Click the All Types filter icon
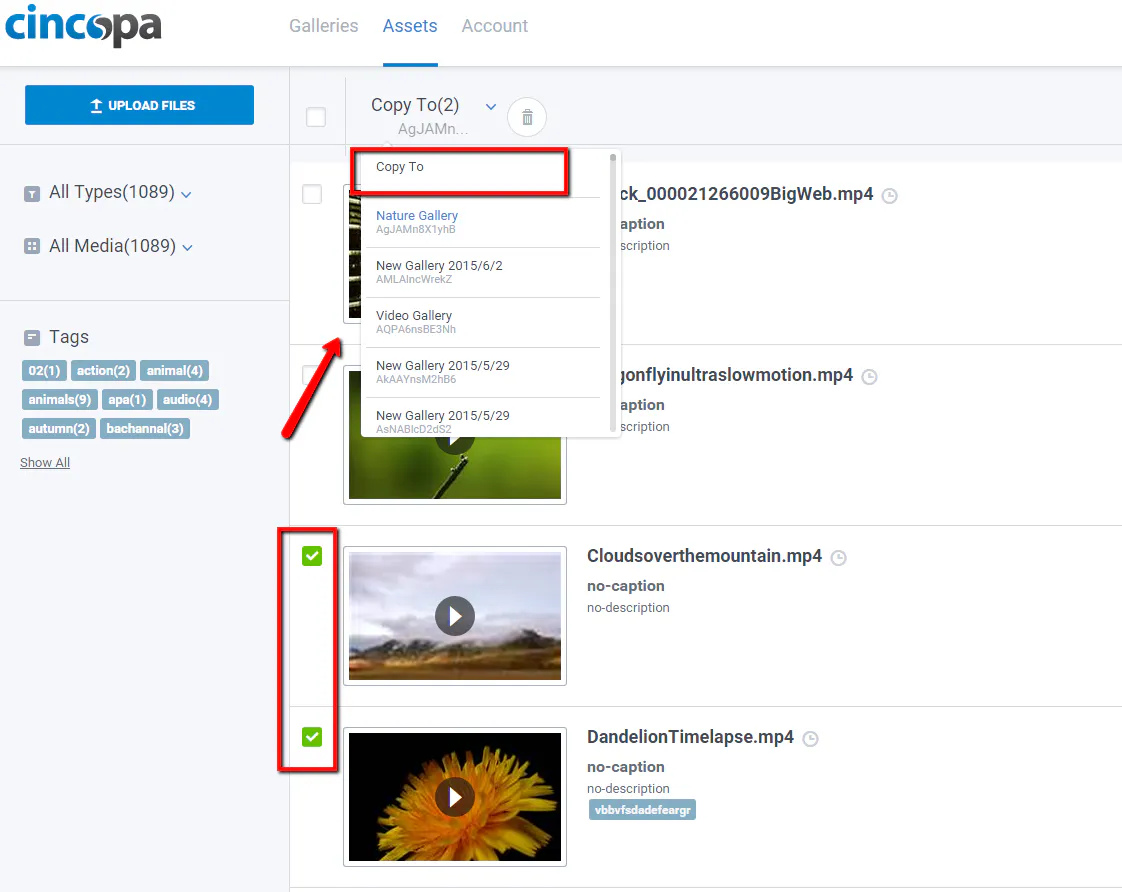Viewport: 1122px width, 892px height. pyautogui.click(x=32, y=194)
